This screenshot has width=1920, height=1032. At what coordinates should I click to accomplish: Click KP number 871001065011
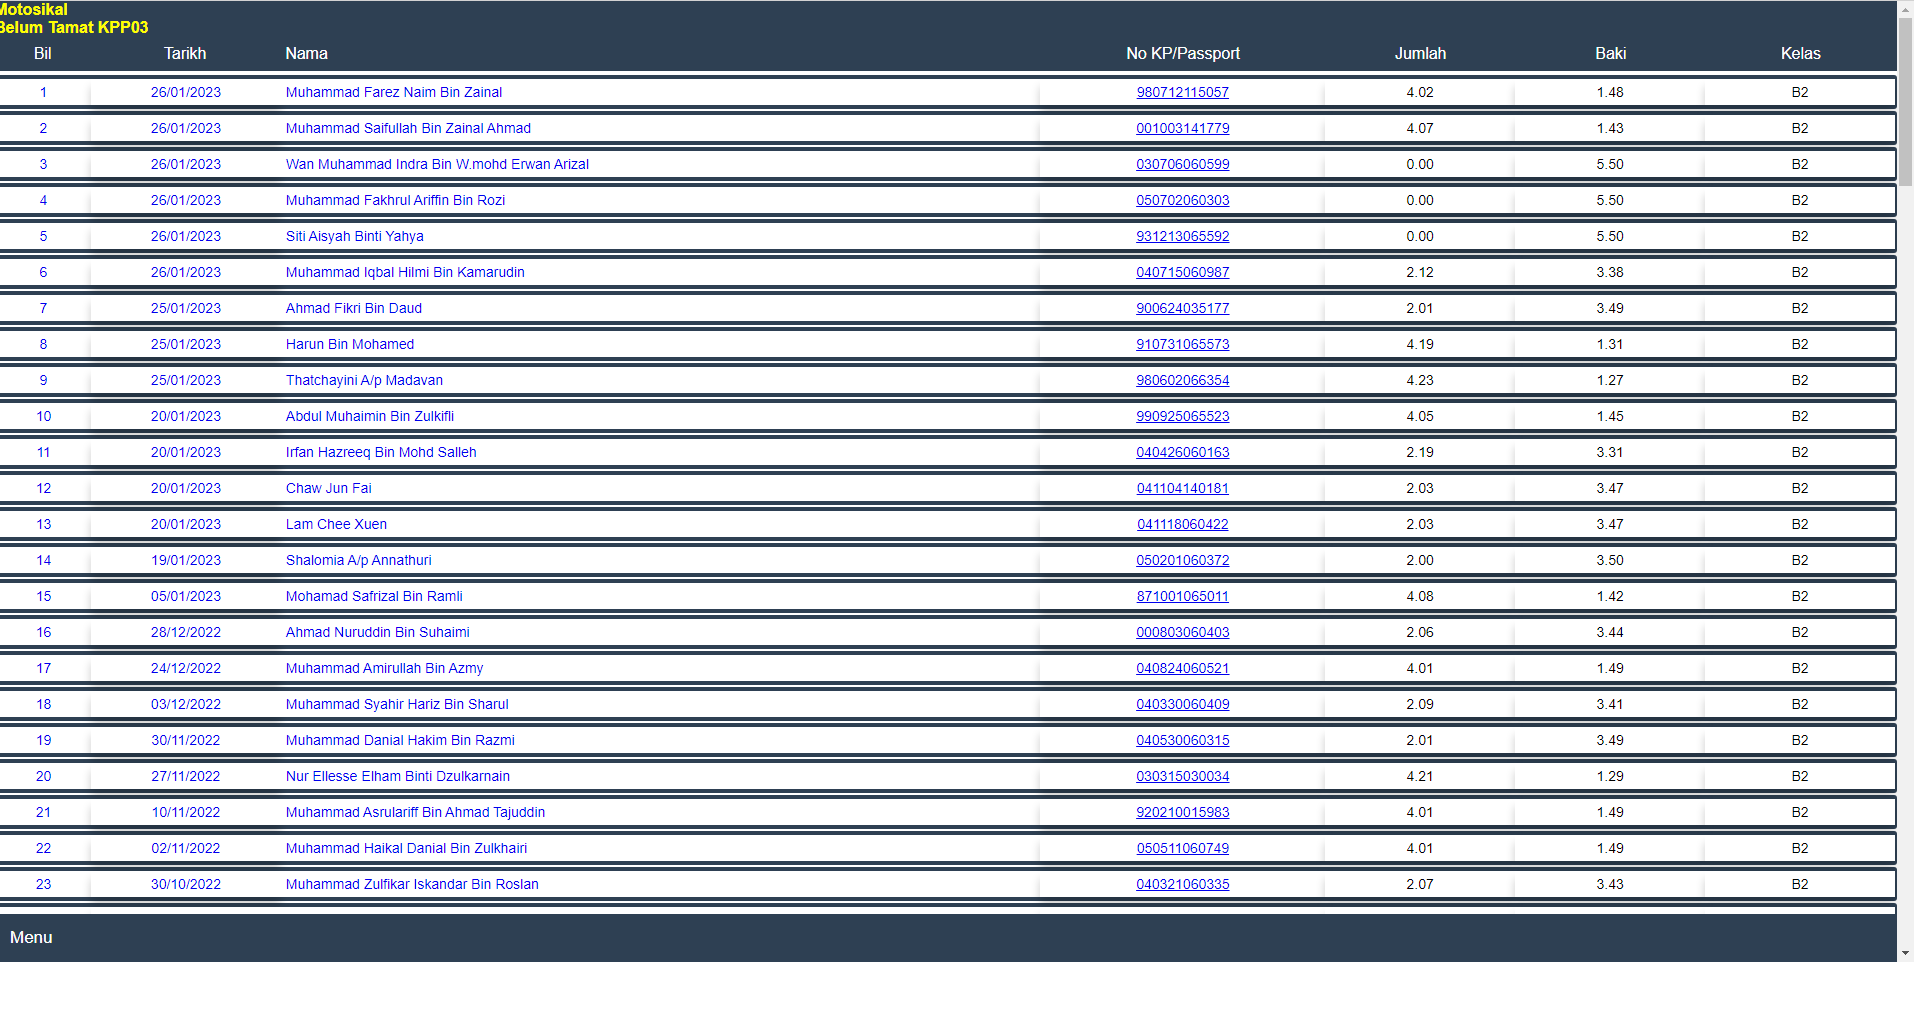pyautogui.click(x=1182, y=596)
